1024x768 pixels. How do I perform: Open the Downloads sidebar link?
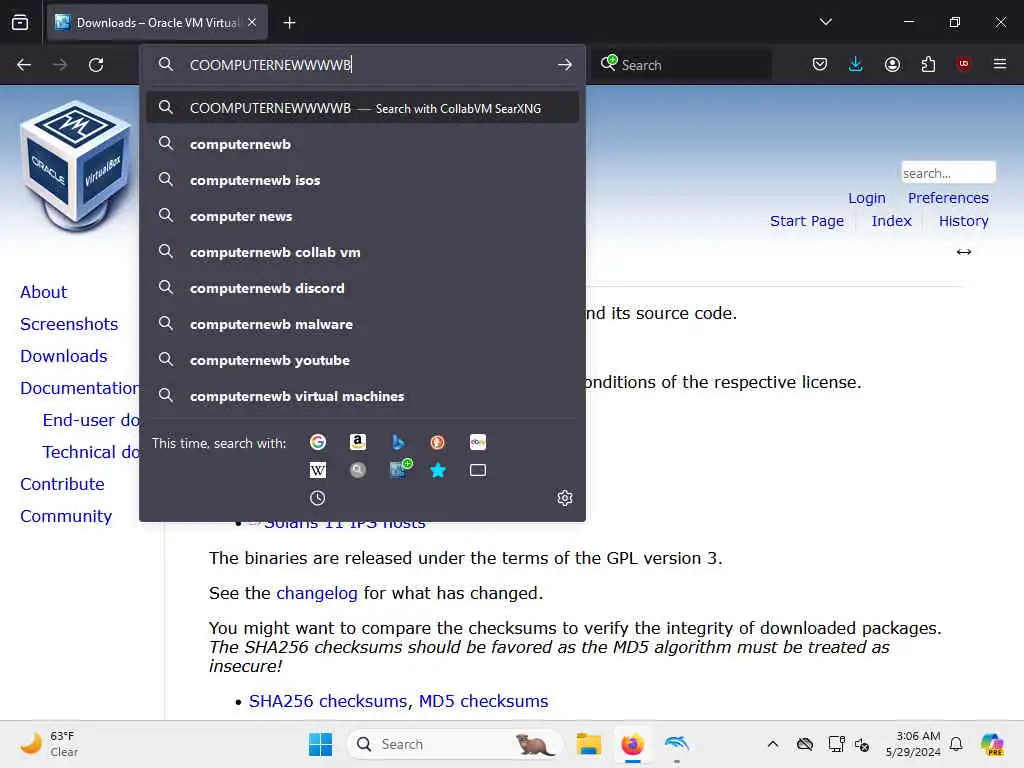click(x=63, y=356)
